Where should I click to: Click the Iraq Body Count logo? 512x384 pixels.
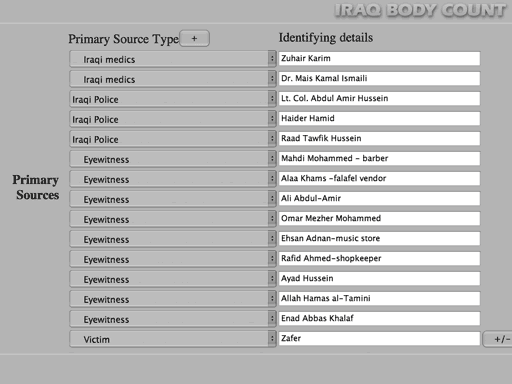pyautogui.click(x=420, y=10)
